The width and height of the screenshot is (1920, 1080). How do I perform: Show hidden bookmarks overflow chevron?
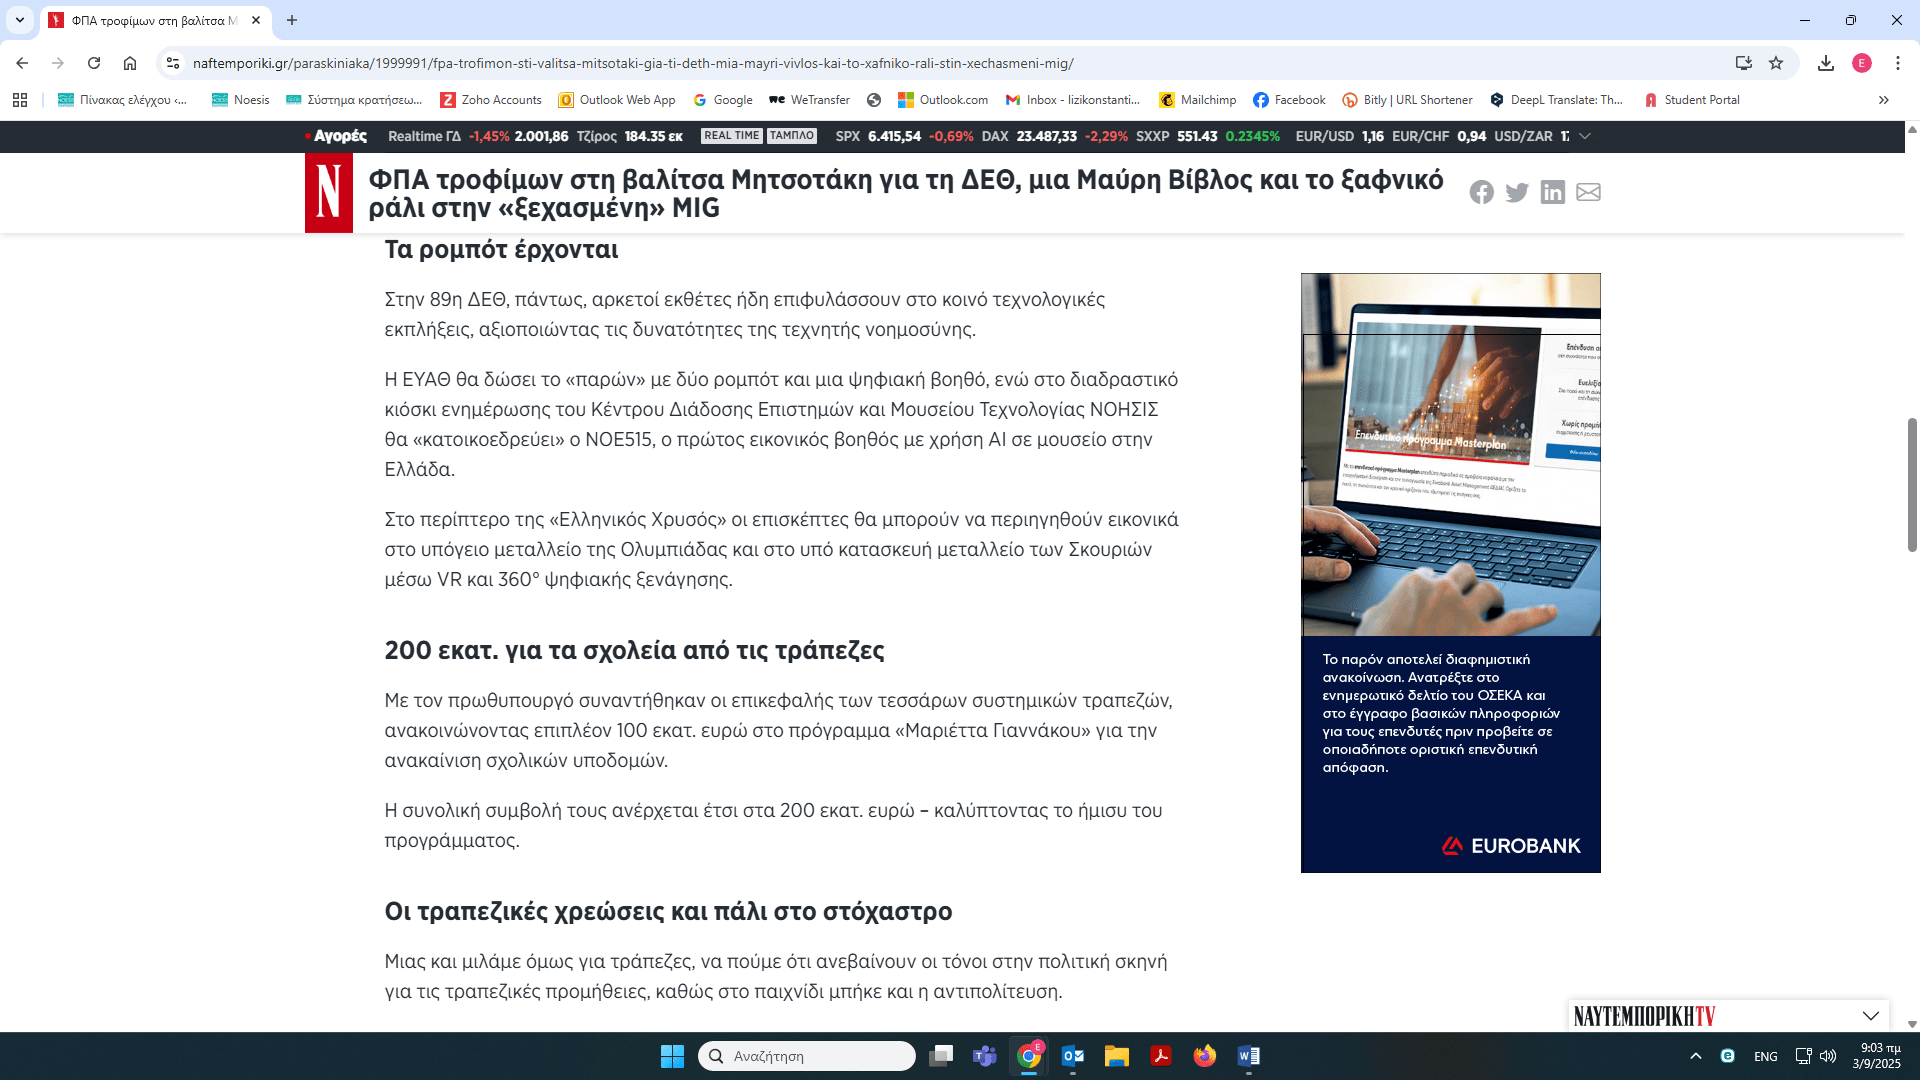[x=1884, y=100]
